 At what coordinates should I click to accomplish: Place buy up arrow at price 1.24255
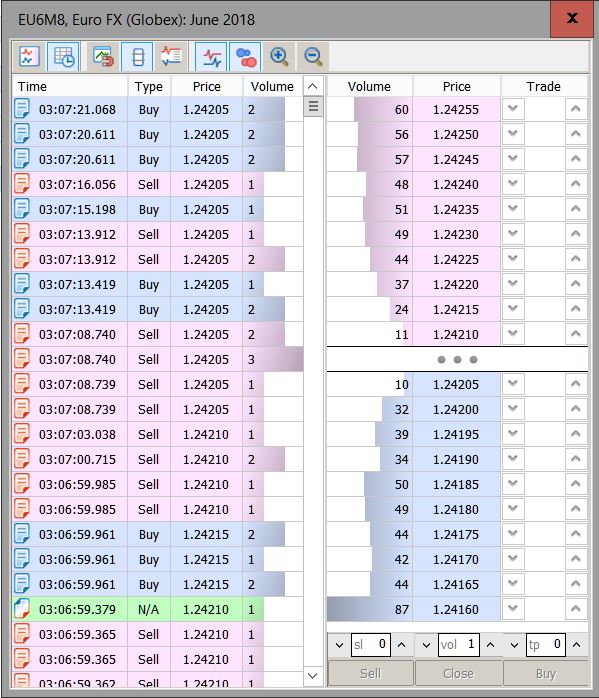(x=576, y=109)
